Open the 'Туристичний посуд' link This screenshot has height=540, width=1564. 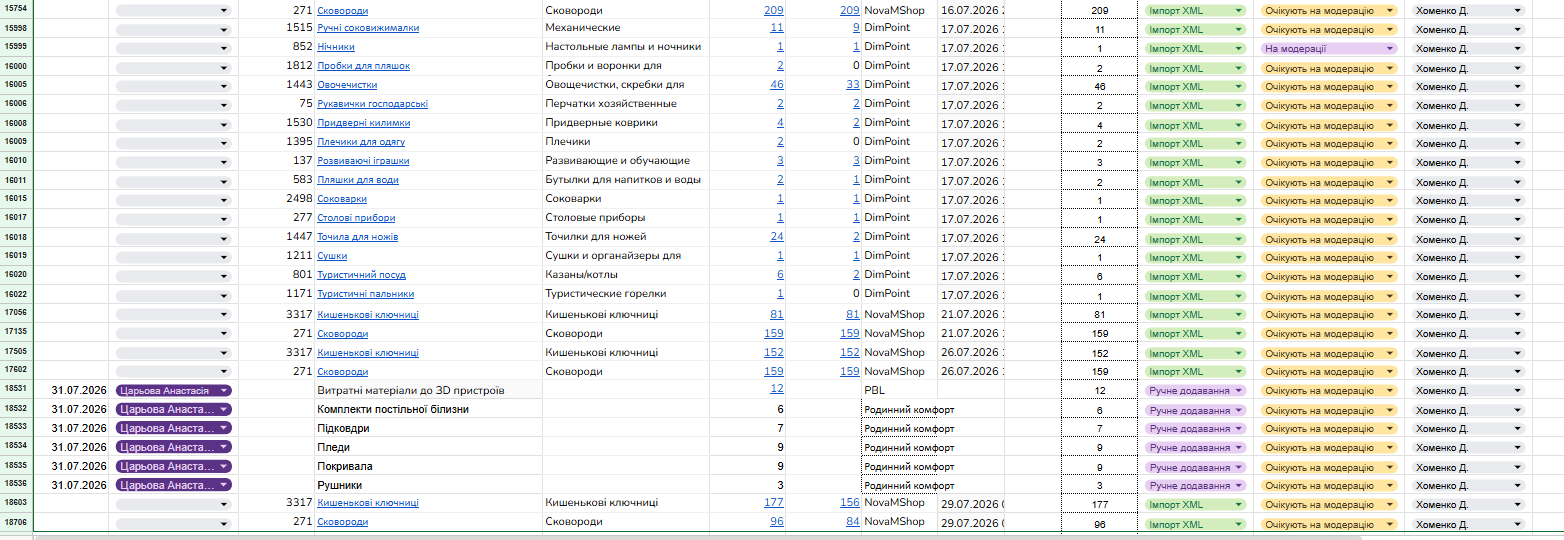pos(363,275)
